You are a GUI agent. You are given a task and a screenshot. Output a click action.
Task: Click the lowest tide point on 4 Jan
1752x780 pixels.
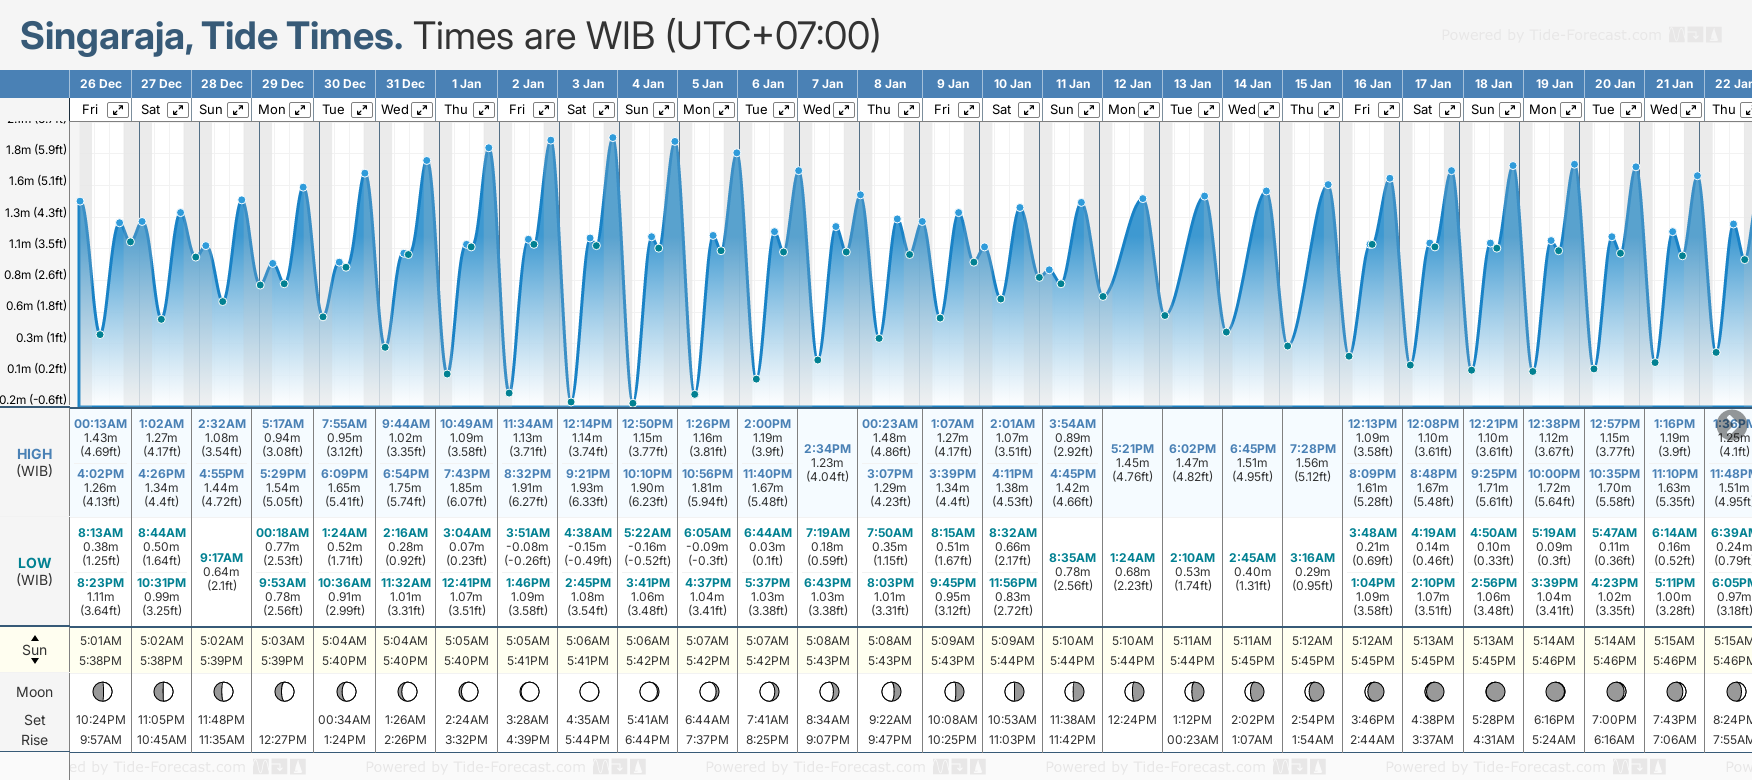[633, 403]
